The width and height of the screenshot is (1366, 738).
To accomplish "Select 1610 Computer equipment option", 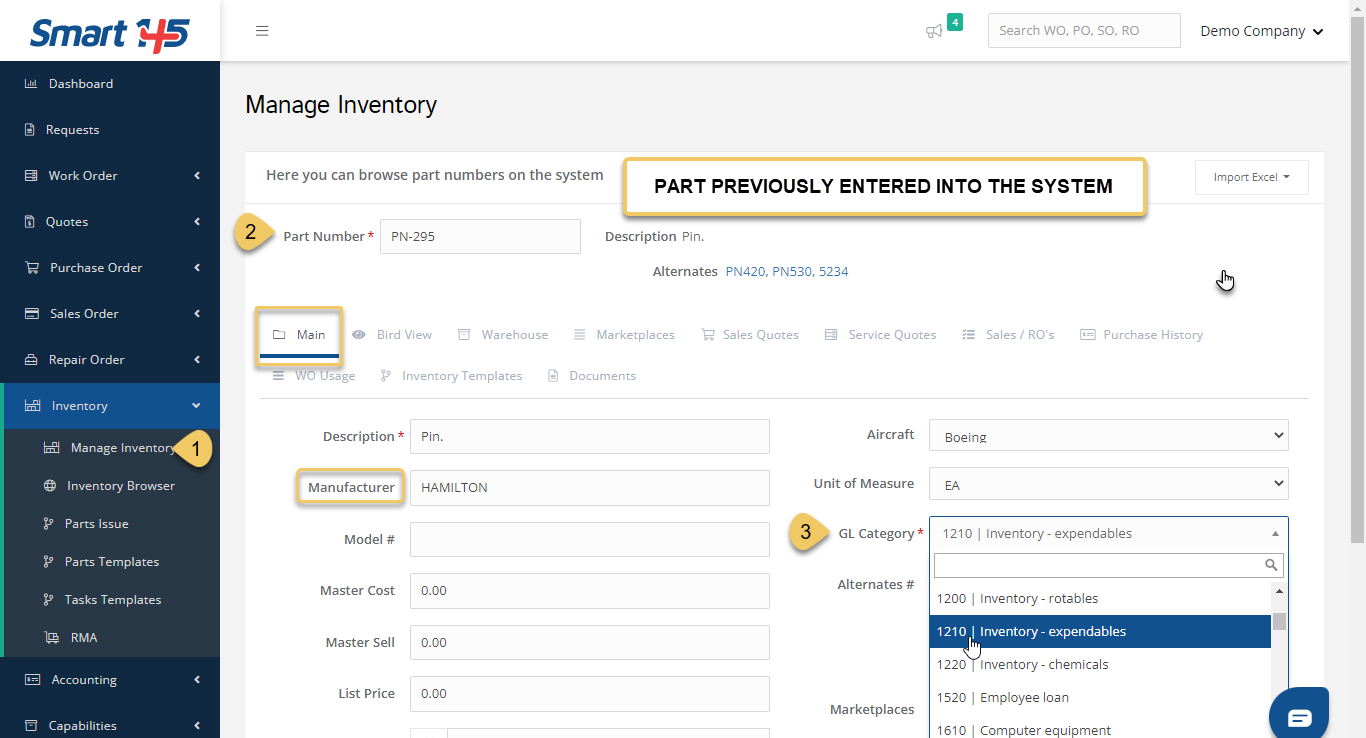I will [1100, 728].
